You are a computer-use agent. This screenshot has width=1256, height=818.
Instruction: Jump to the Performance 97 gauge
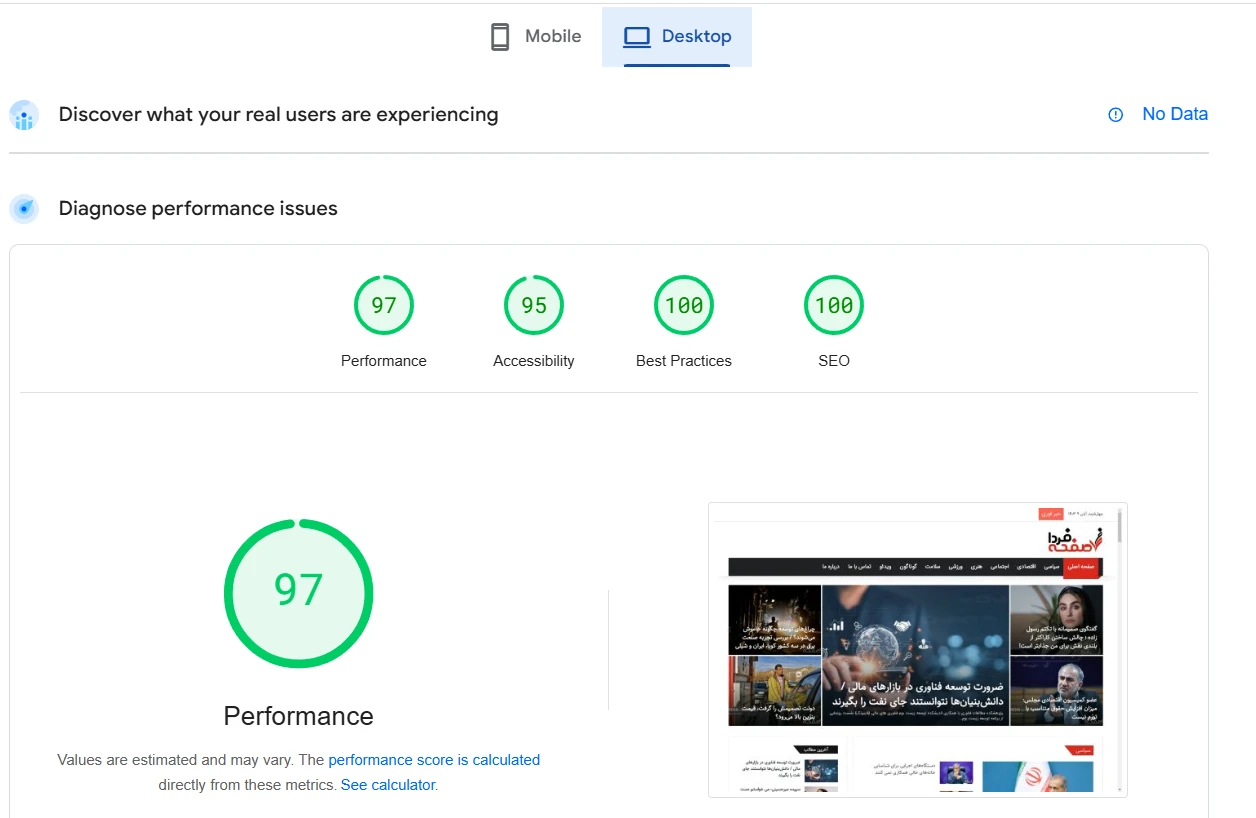384,305
